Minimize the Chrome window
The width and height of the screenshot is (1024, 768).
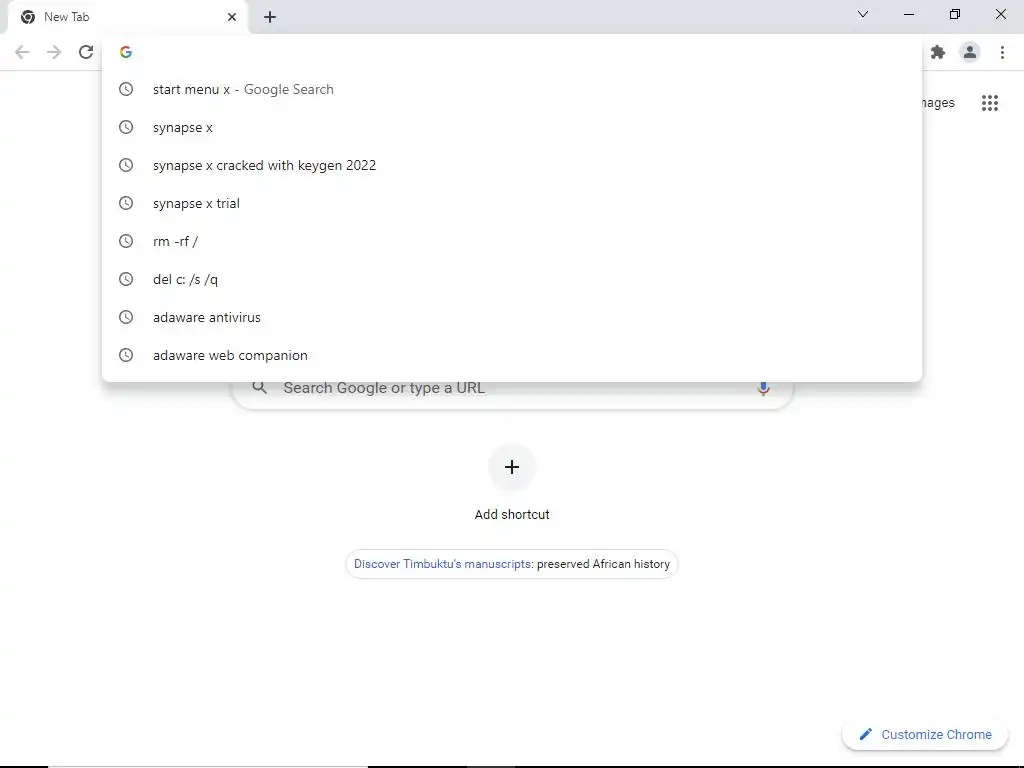pyautogui.click(x=908, y=14)
